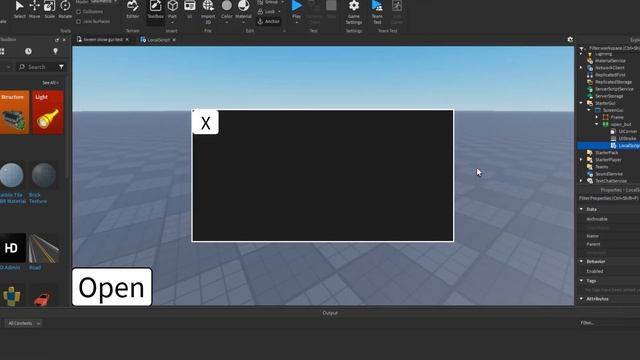Viewport: 640px width, 360px height.
Task: Activate the Rotate tool
Action: point(65,9)
